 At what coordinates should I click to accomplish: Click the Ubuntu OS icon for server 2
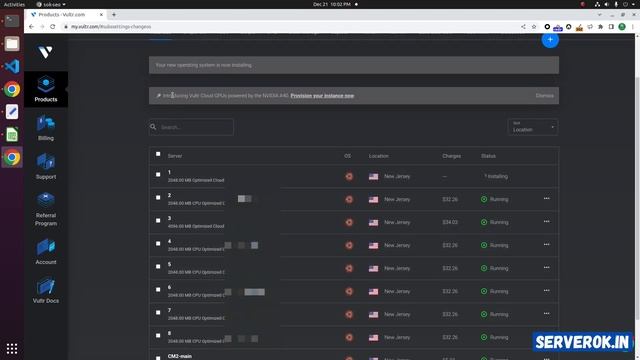349,199
